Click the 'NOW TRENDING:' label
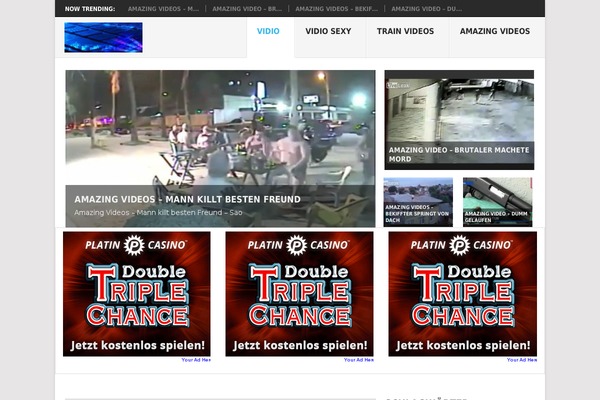 [x=90, y=9]
